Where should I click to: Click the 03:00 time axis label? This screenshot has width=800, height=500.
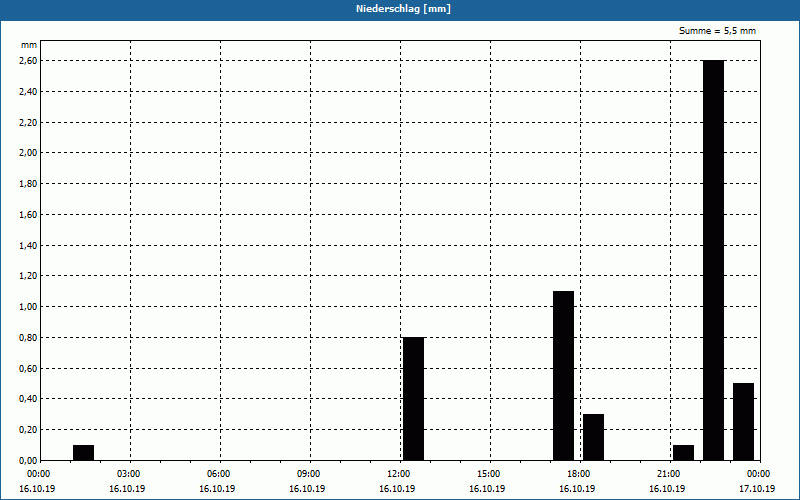point(127,474)
